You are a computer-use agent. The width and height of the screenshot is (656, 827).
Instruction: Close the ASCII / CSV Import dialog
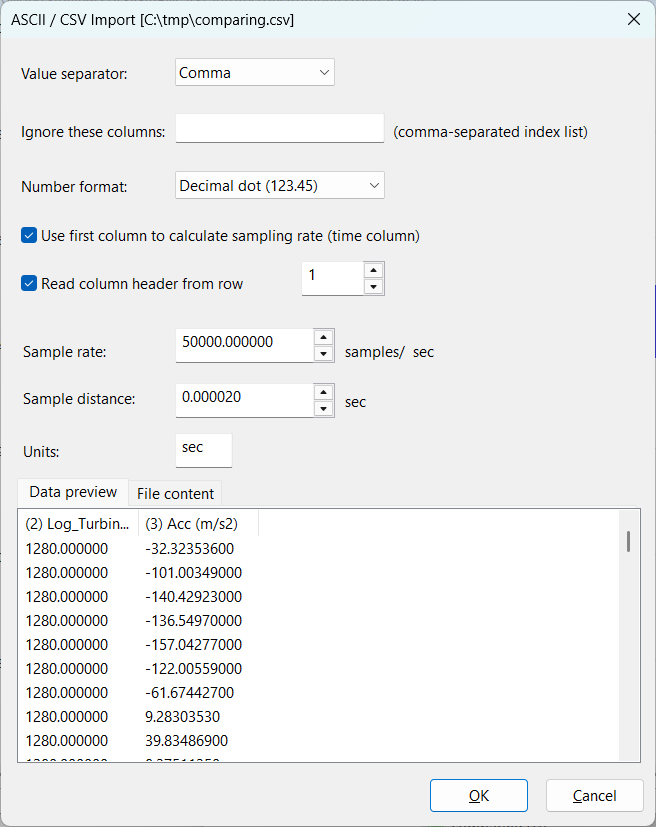[632, 20]
